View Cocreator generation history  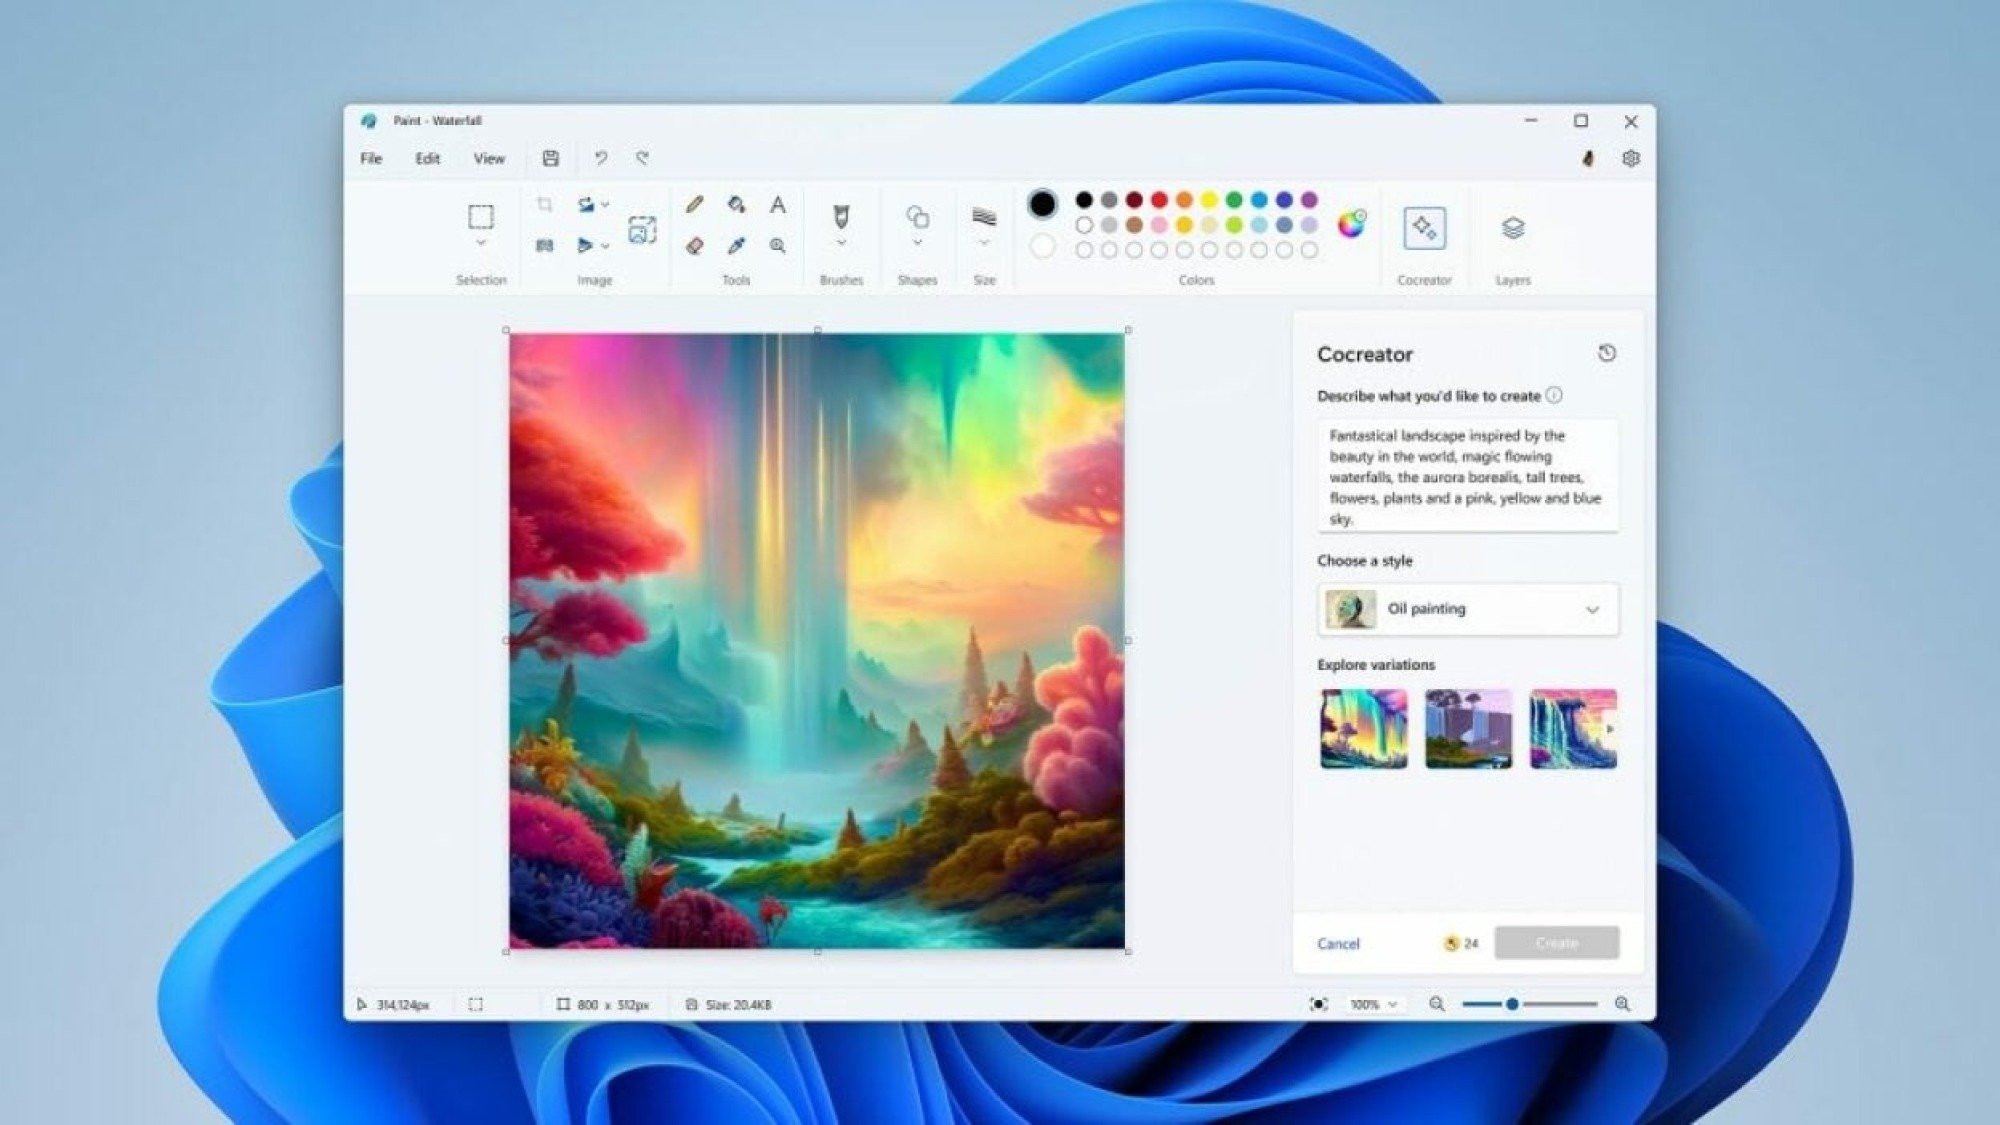[x=1608, y=353]
